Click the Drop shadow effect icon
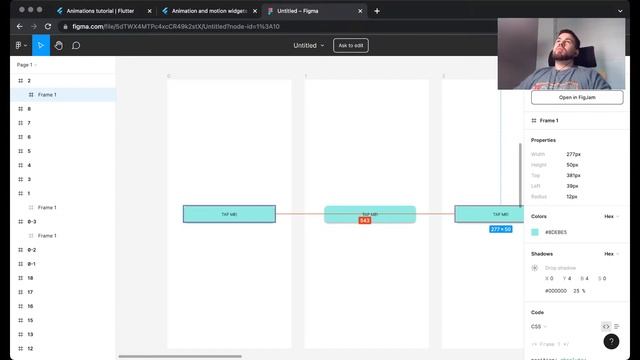This screenshot has width=640, height=360. [x=535, y=268]
